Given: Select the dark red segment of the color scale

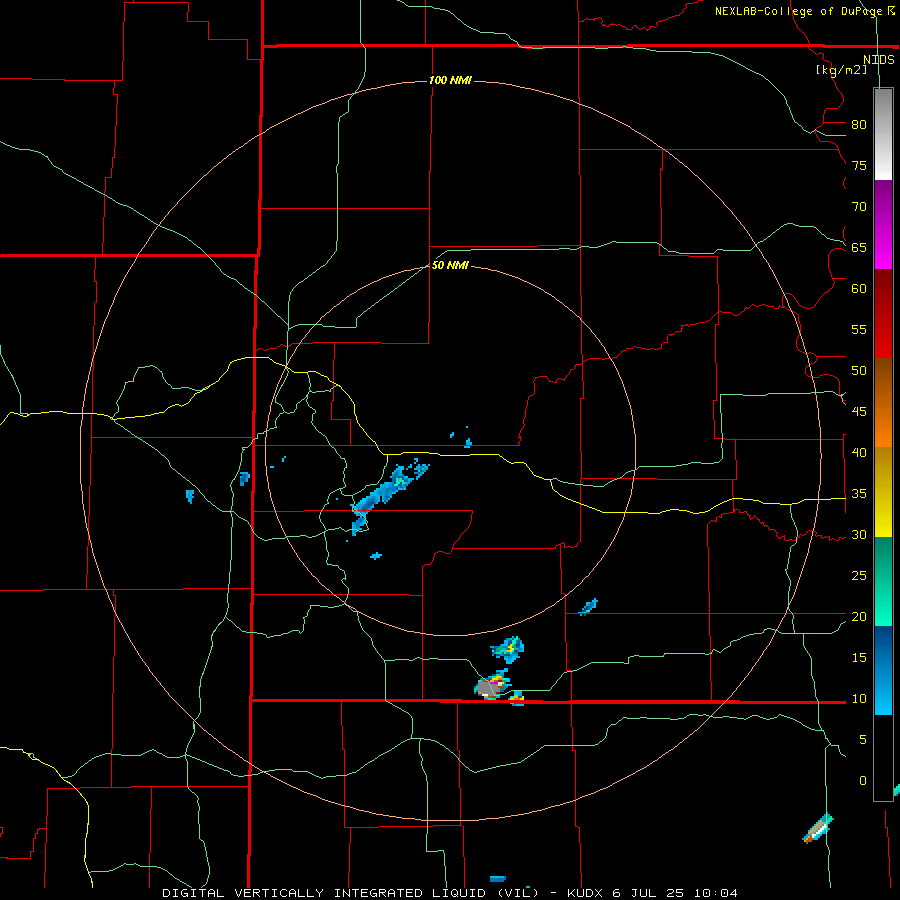Looking at the screenshot, I should click(883, 313).
